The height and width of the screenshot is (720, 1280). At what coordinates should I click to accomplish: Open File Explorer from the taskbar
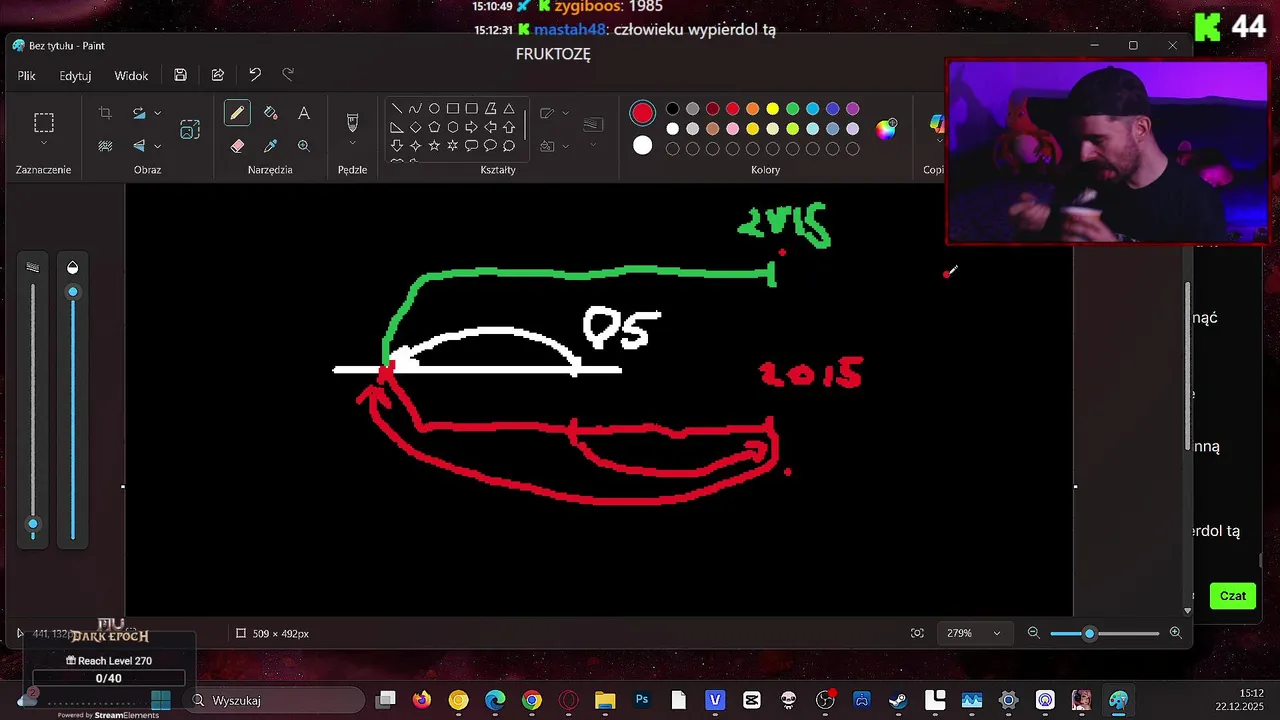[x=605, y=700]
